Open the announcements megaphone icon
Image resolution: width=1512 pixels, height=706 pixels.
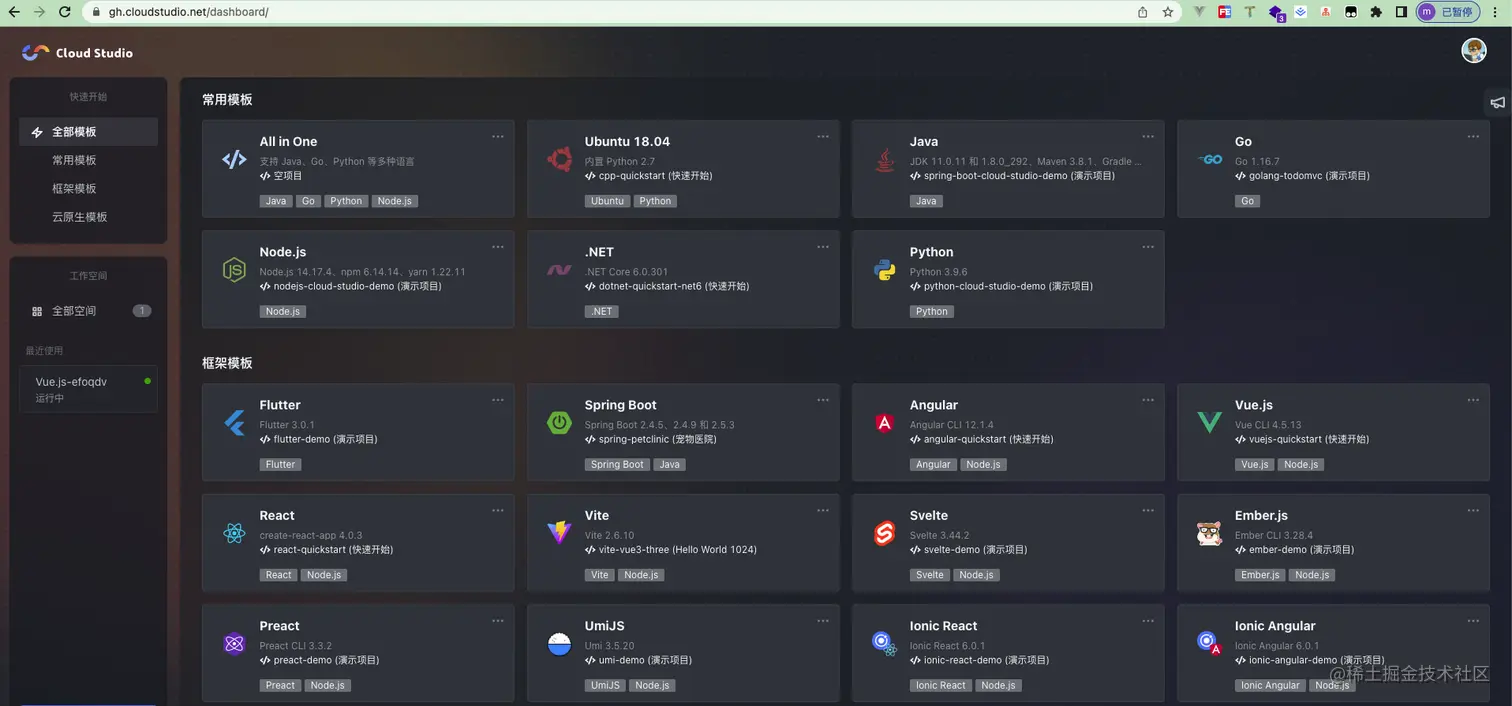(1498, 102)
